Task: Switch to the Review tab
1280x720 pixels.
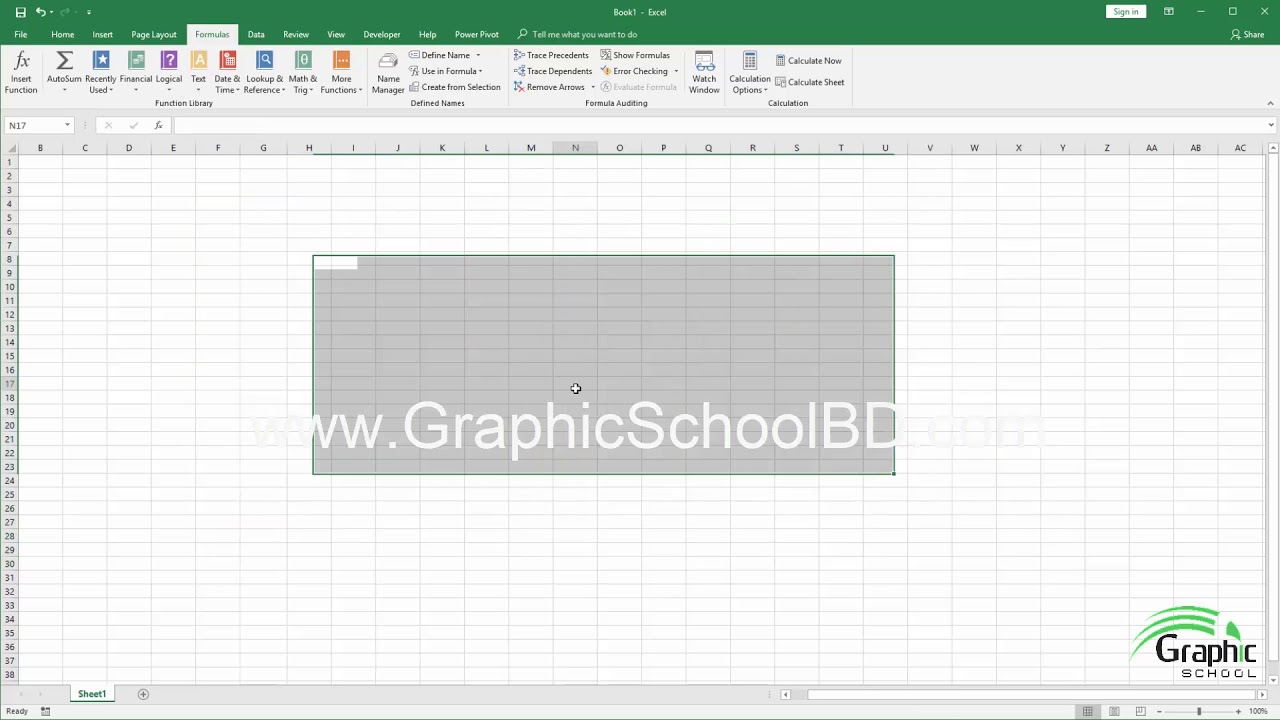Action: click(x=296, y=34)
